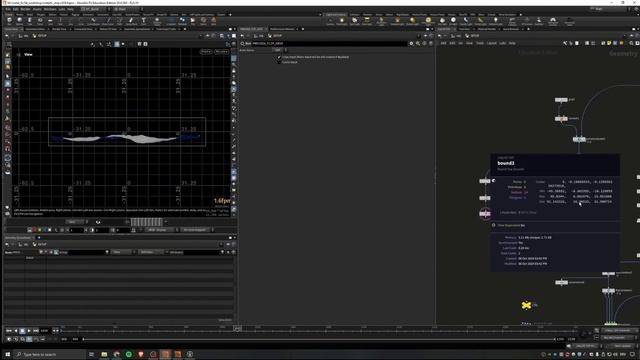Open parameter pane gear menu

tap(411, 43)
